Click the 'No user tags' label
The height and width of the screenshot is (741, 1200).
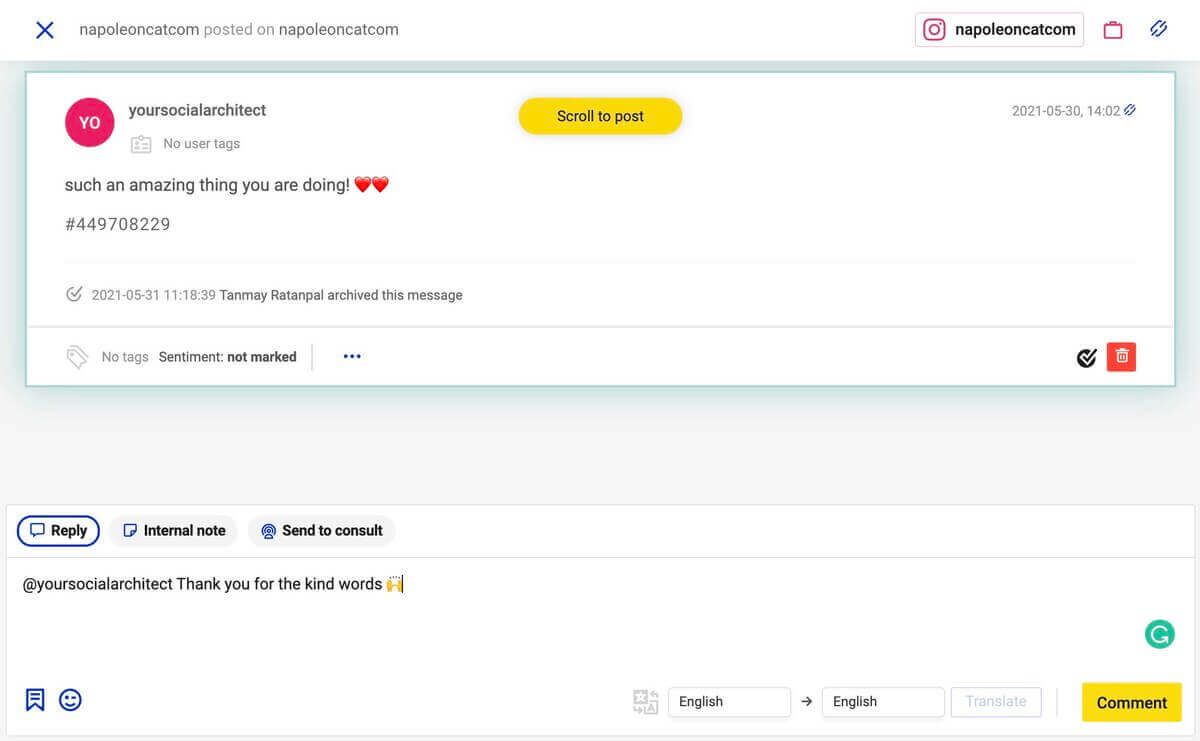(202, 144)
